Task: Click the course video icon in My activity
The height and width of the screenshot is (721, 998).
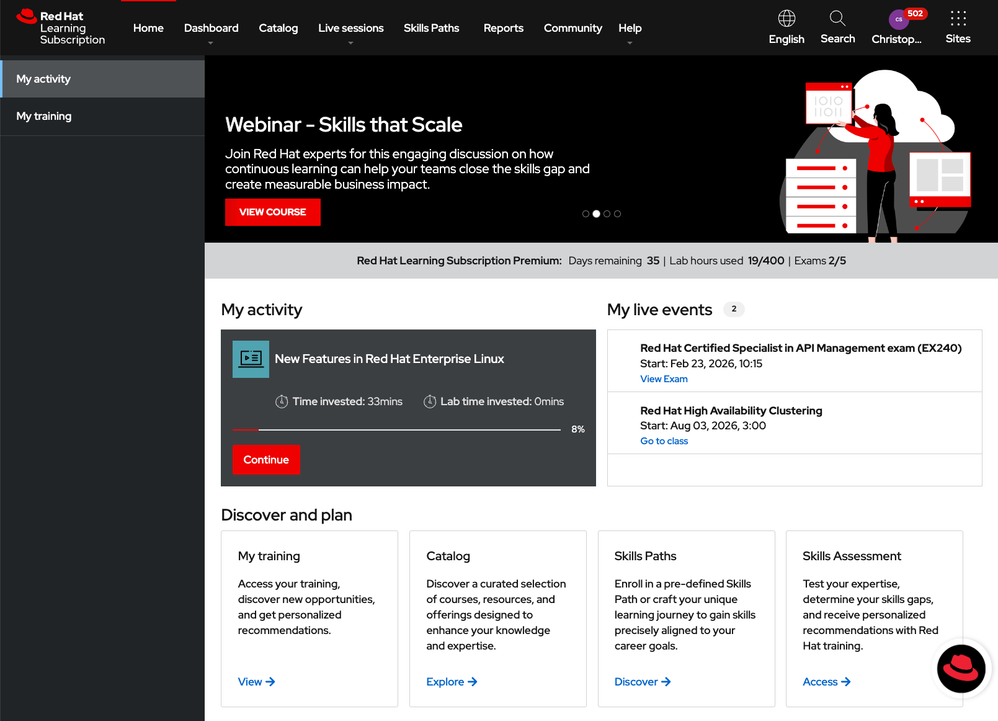Action: (251, 359)
